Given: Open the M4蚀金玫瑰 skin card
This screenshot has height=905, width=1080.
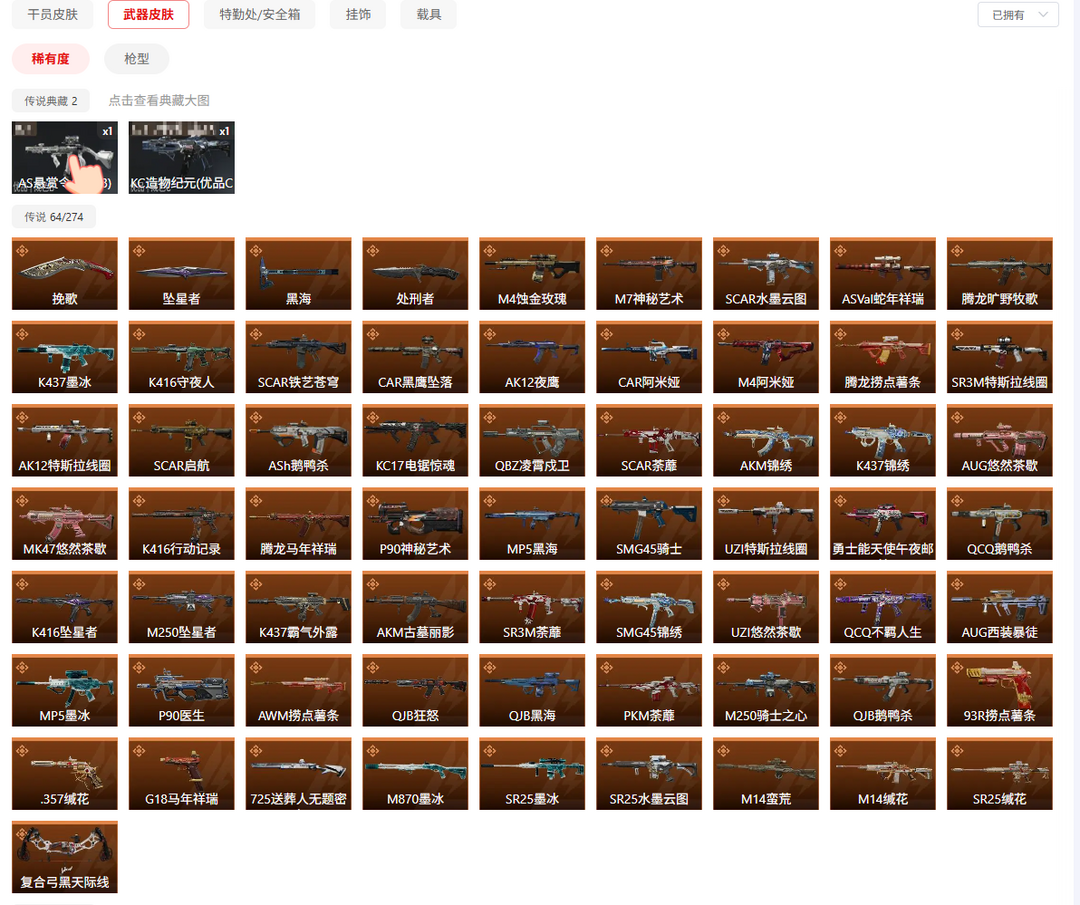Looking at the screenshot, I should tap(532, 273).
